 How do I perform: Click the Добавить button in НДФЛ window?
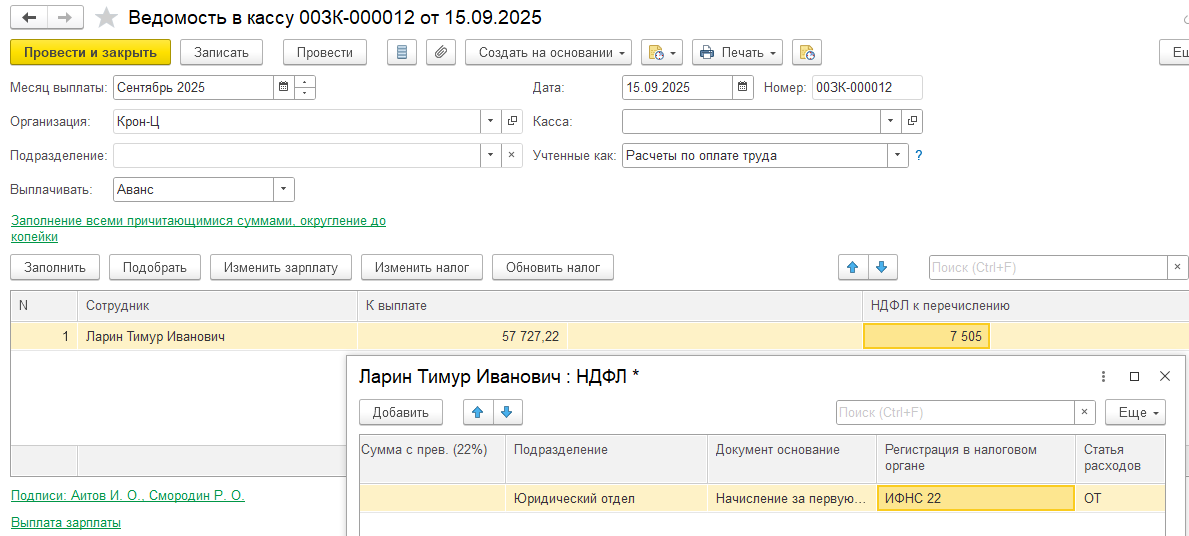click(x=400, y=412)
